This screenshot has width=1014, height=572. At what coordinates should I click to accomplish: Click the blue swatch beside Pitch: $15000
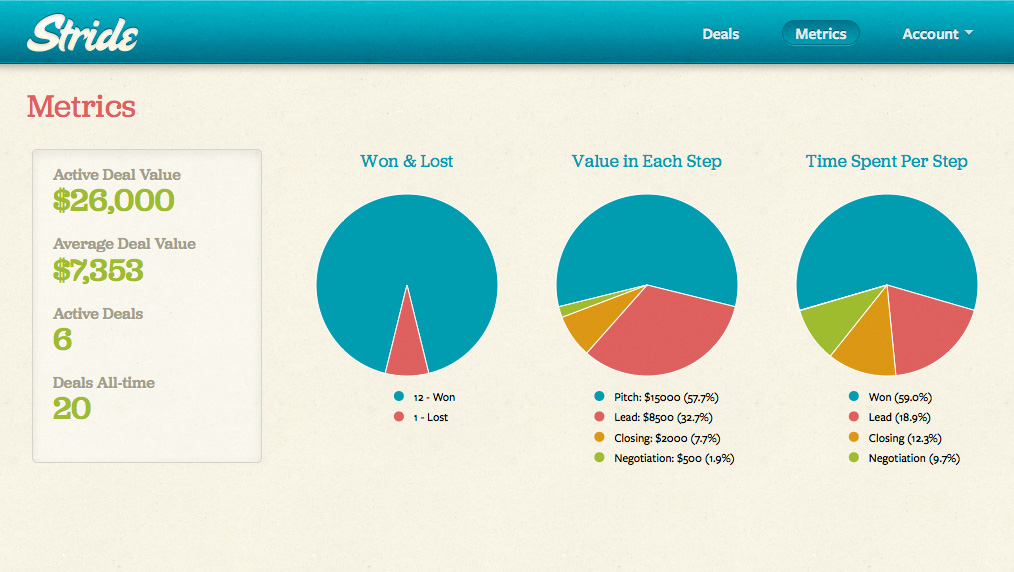(599, 396)
